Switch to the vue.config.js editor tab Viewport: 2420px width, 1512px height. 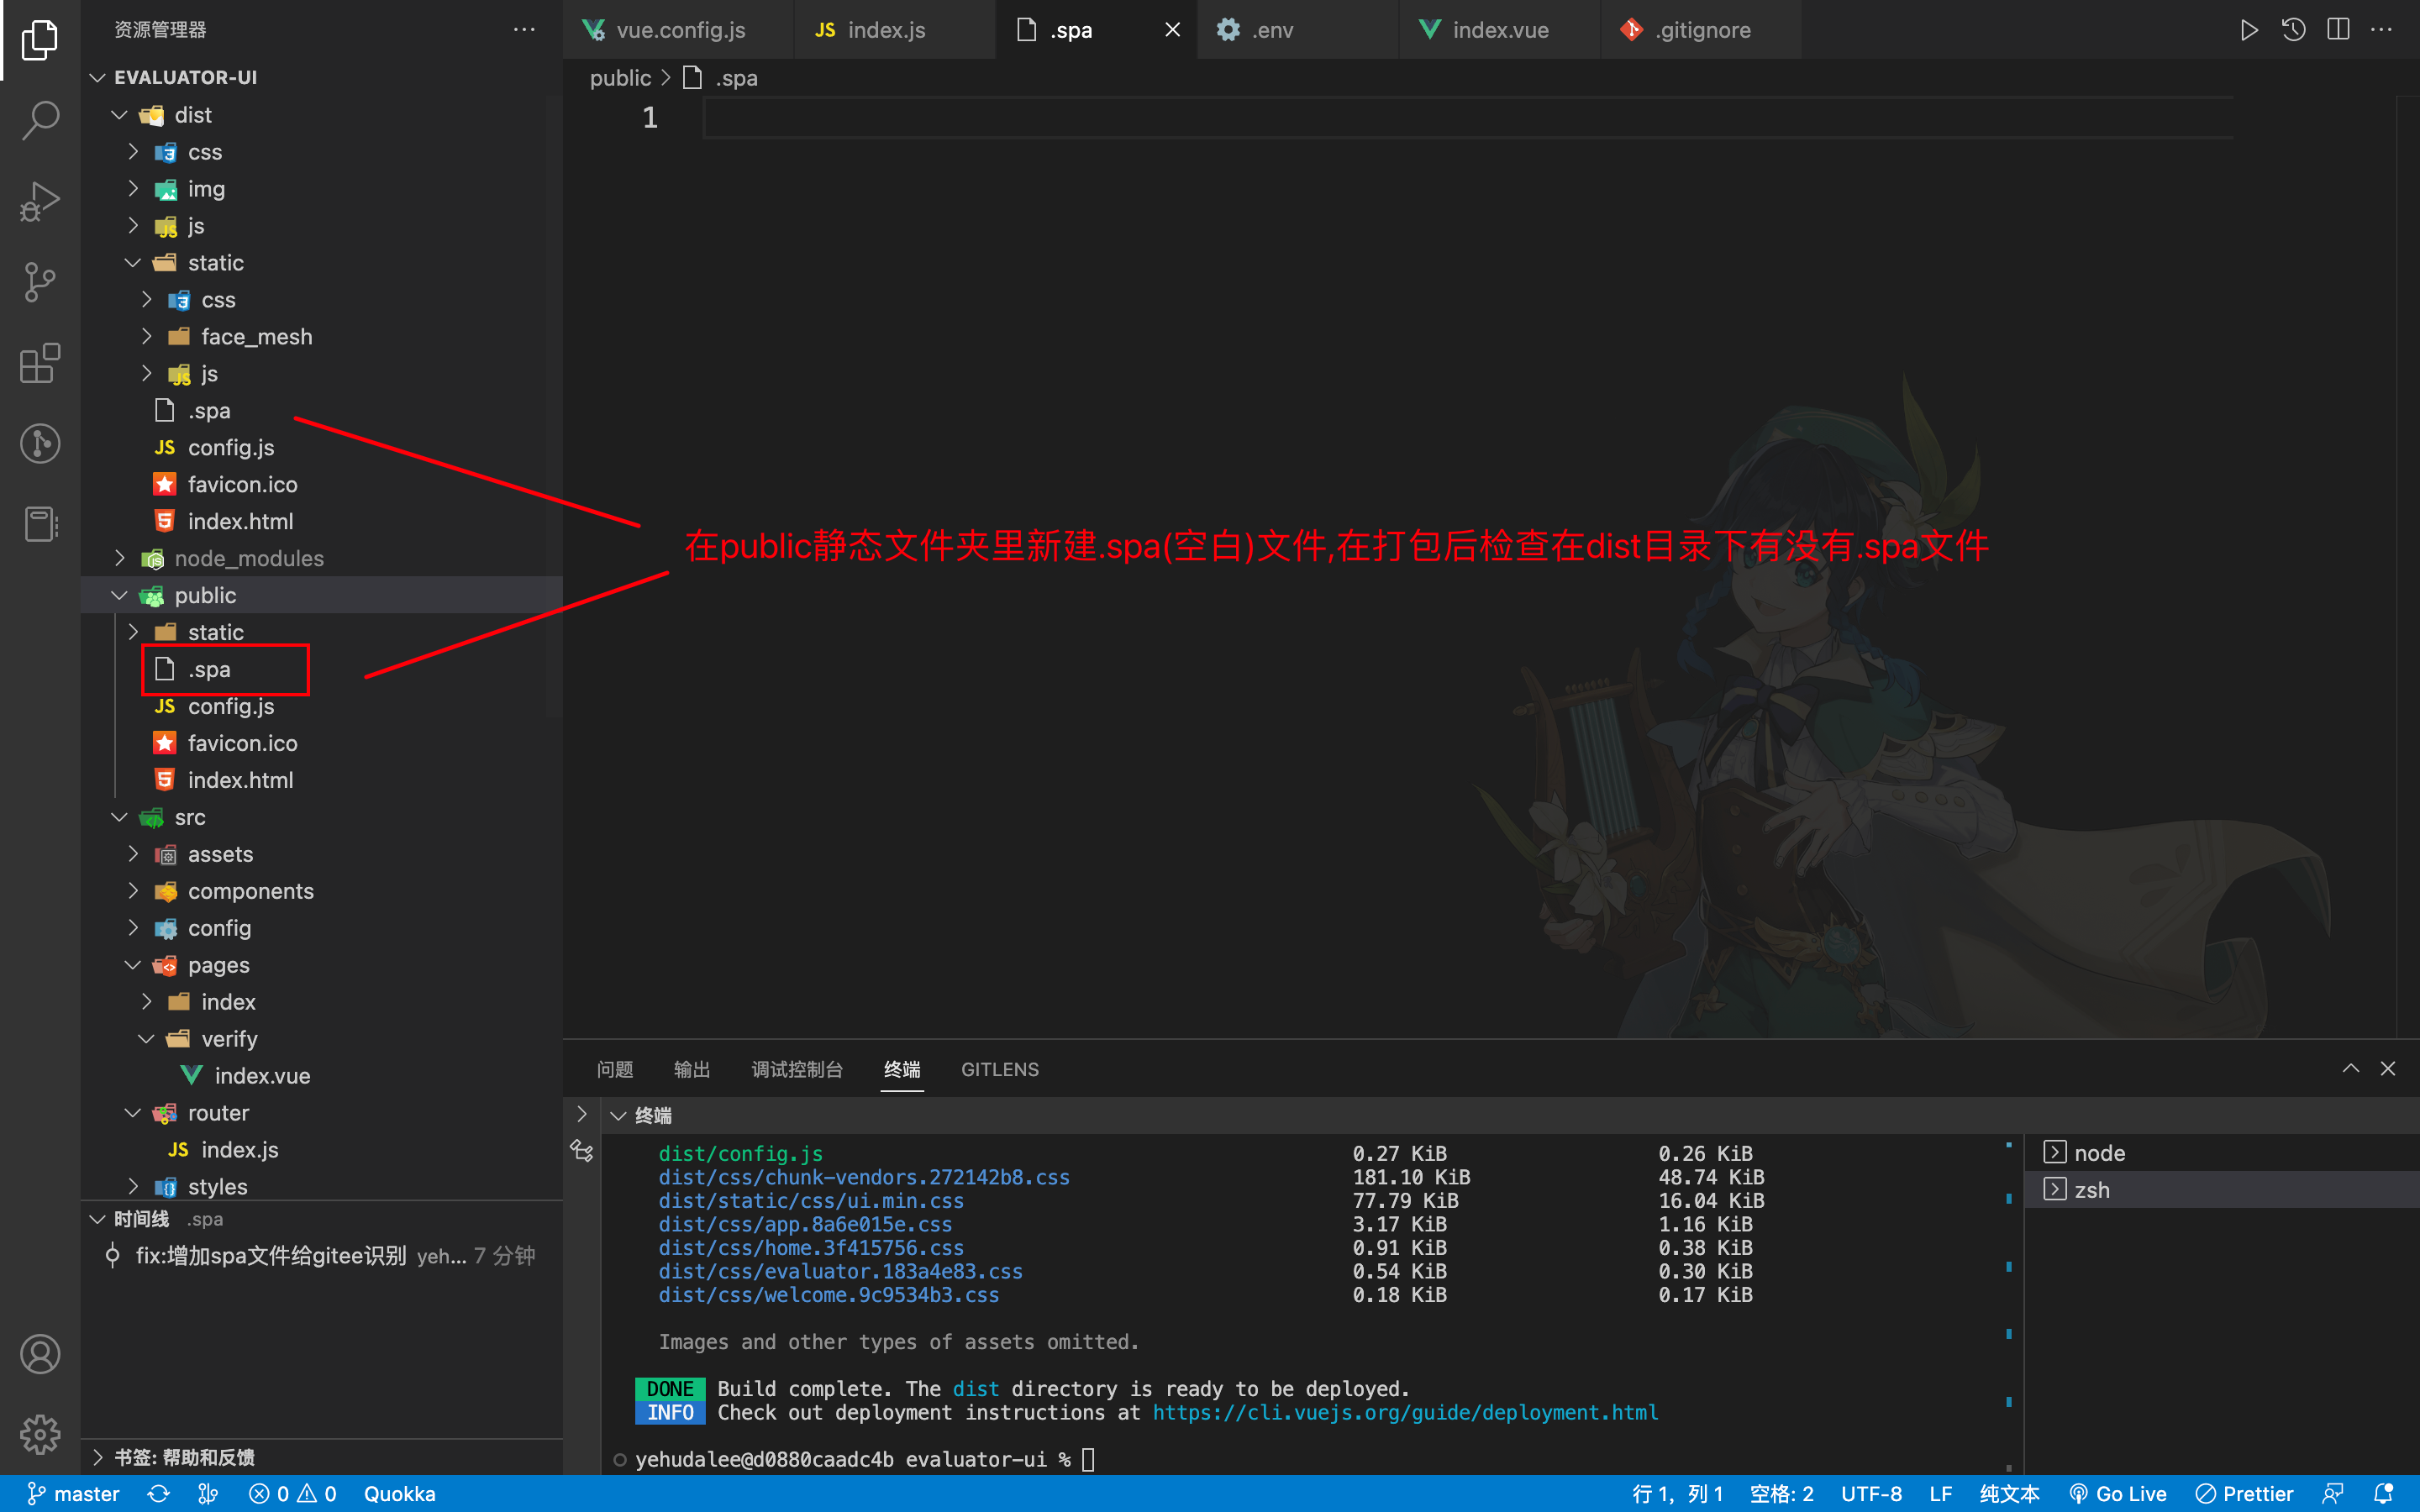coord(680,30)
